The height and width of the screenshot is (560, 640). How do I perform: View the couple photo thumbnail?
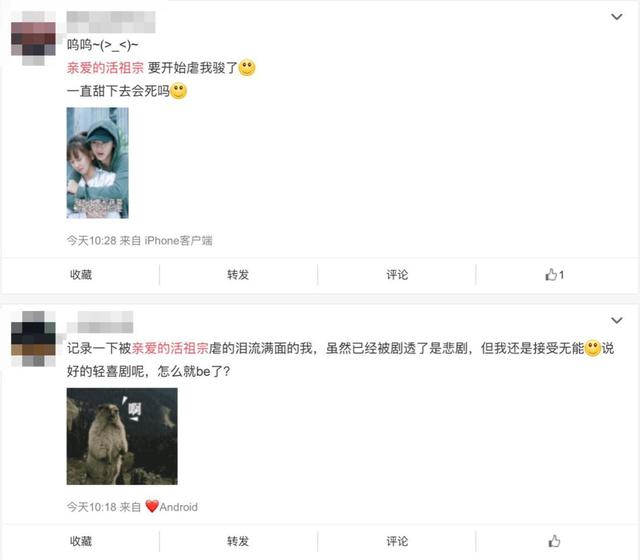[98, 163]
